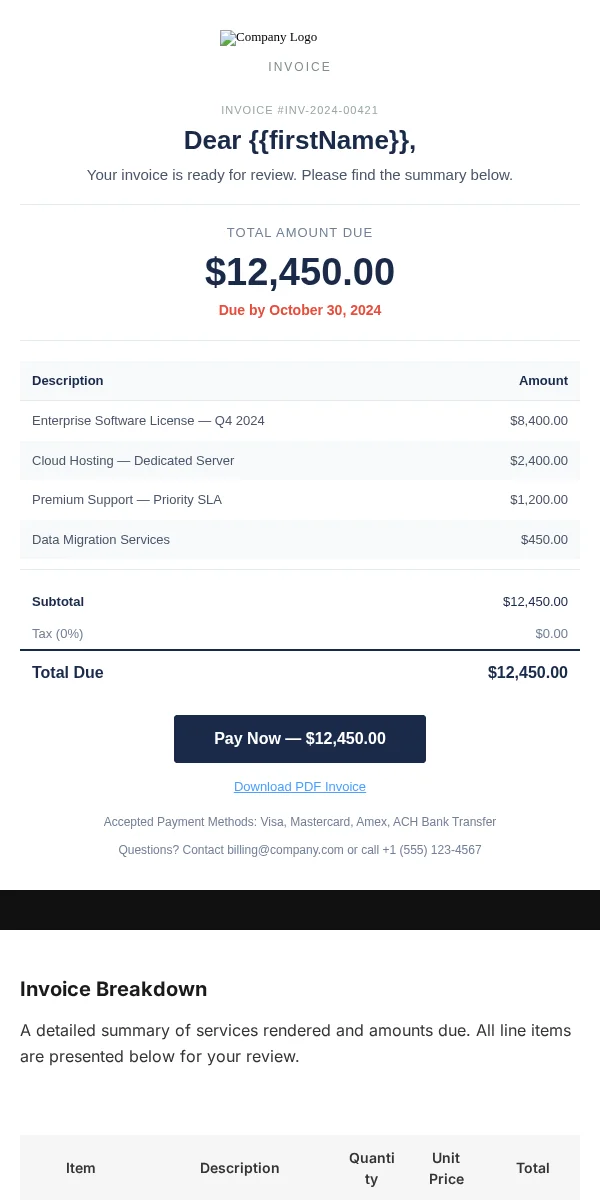Select the Data Migration Services row
The width and height of the screenshot is (600, 1200).
300,540
